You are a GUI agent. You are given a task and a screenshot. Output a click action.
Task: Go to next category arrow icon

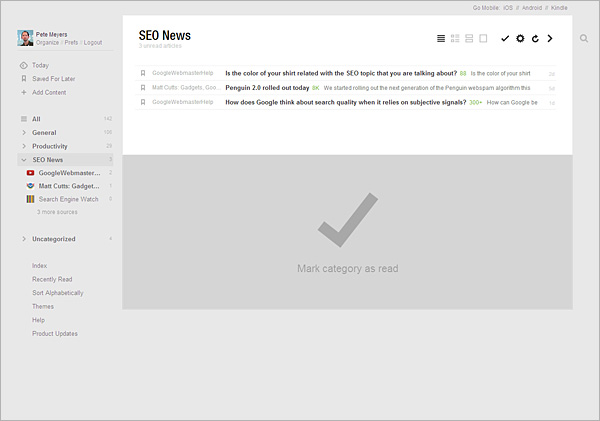(550, 38)
